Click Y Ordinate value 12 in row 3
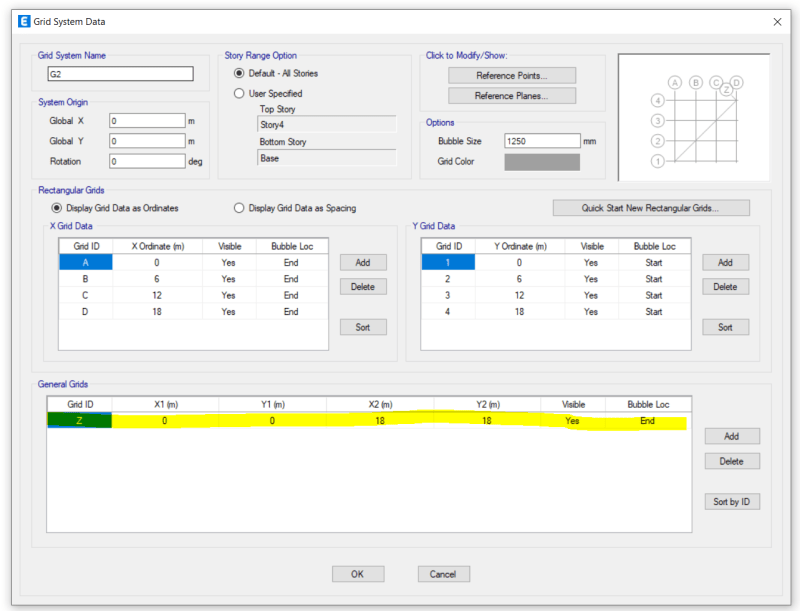The height and width of the screenshot is (611, 800). point(519,295)
